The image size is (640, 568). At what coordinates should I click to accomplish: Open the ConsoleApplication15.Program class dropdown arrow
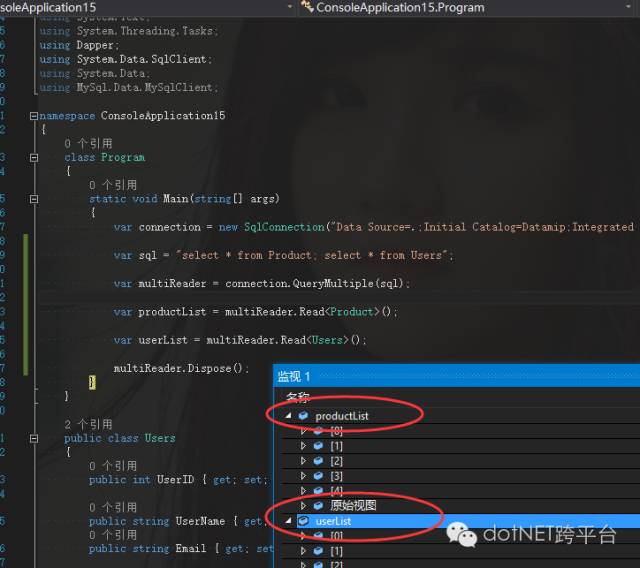point(628,7)
